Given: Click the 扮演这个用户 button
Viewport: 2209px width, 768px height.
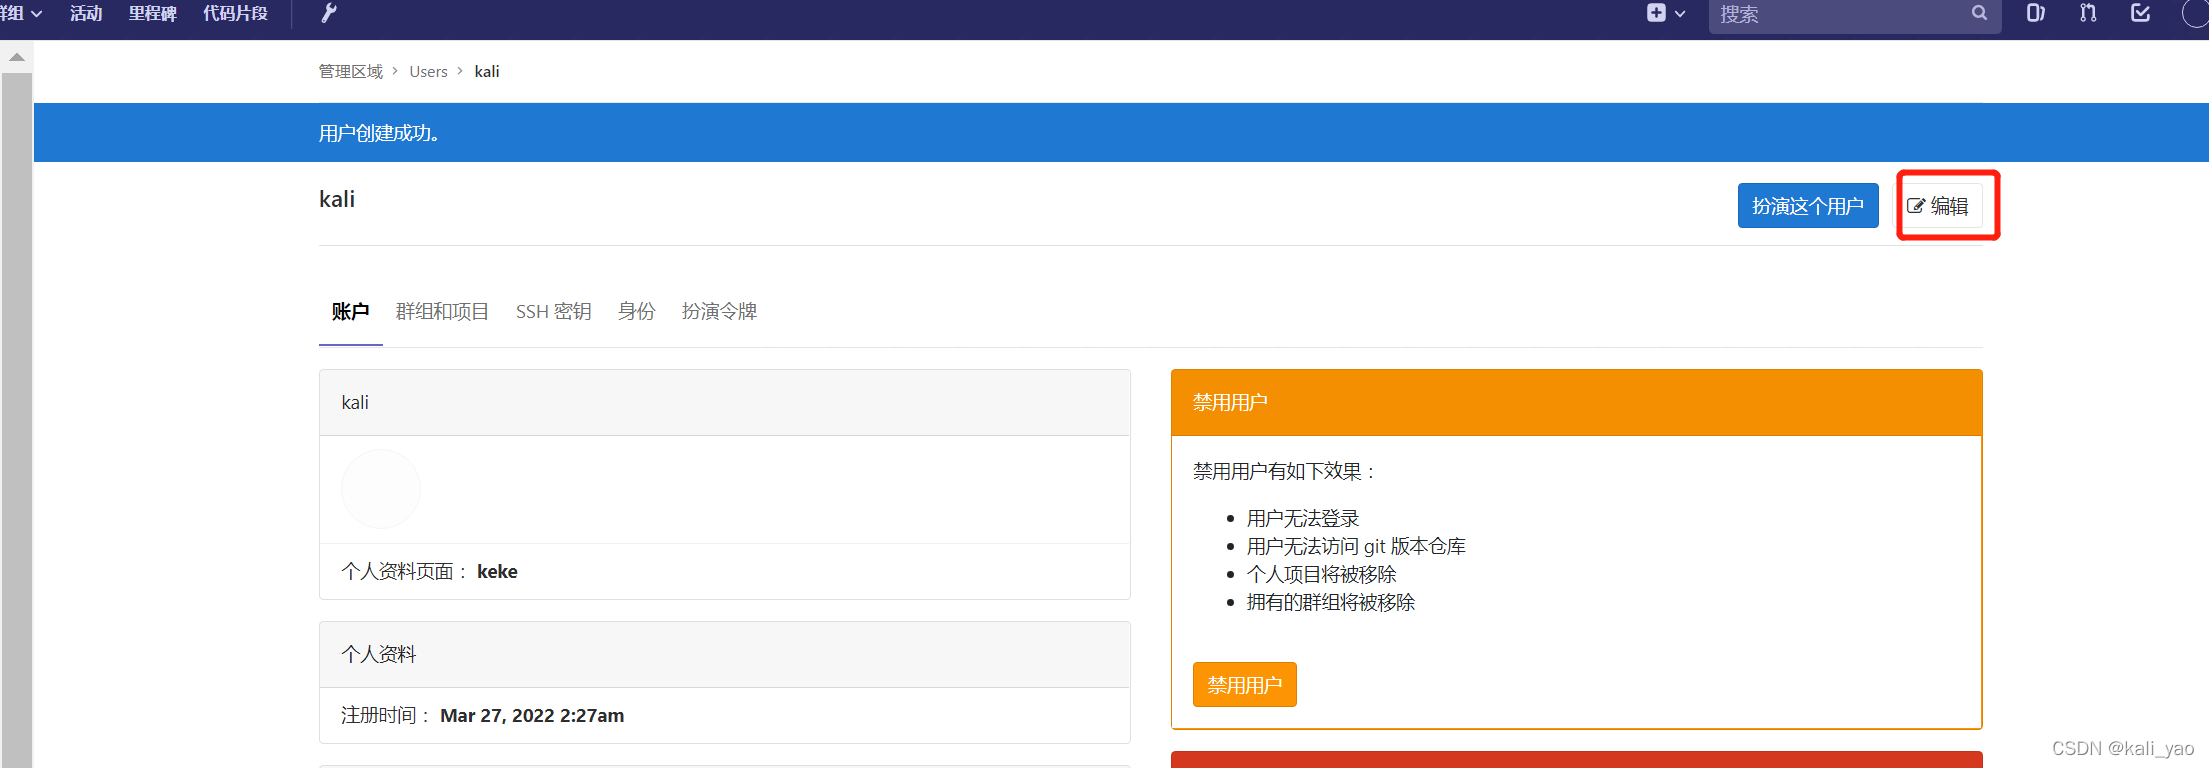Looking at the screenshot, I should pyautogui.click(x=1808, y=206).
